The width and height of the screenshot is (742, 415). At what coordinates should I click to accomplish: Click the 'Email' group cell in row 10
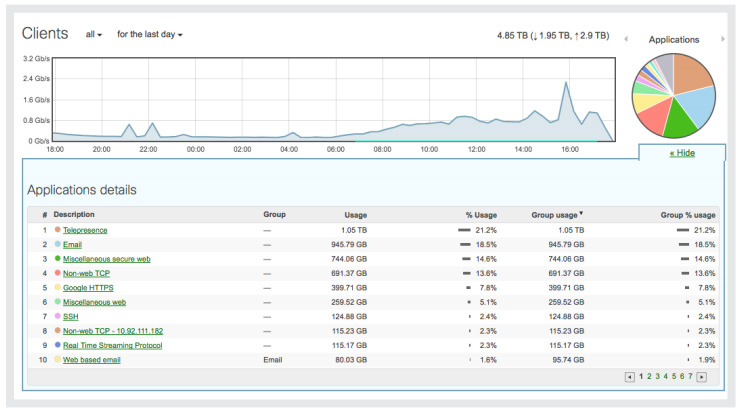point(273,360)
